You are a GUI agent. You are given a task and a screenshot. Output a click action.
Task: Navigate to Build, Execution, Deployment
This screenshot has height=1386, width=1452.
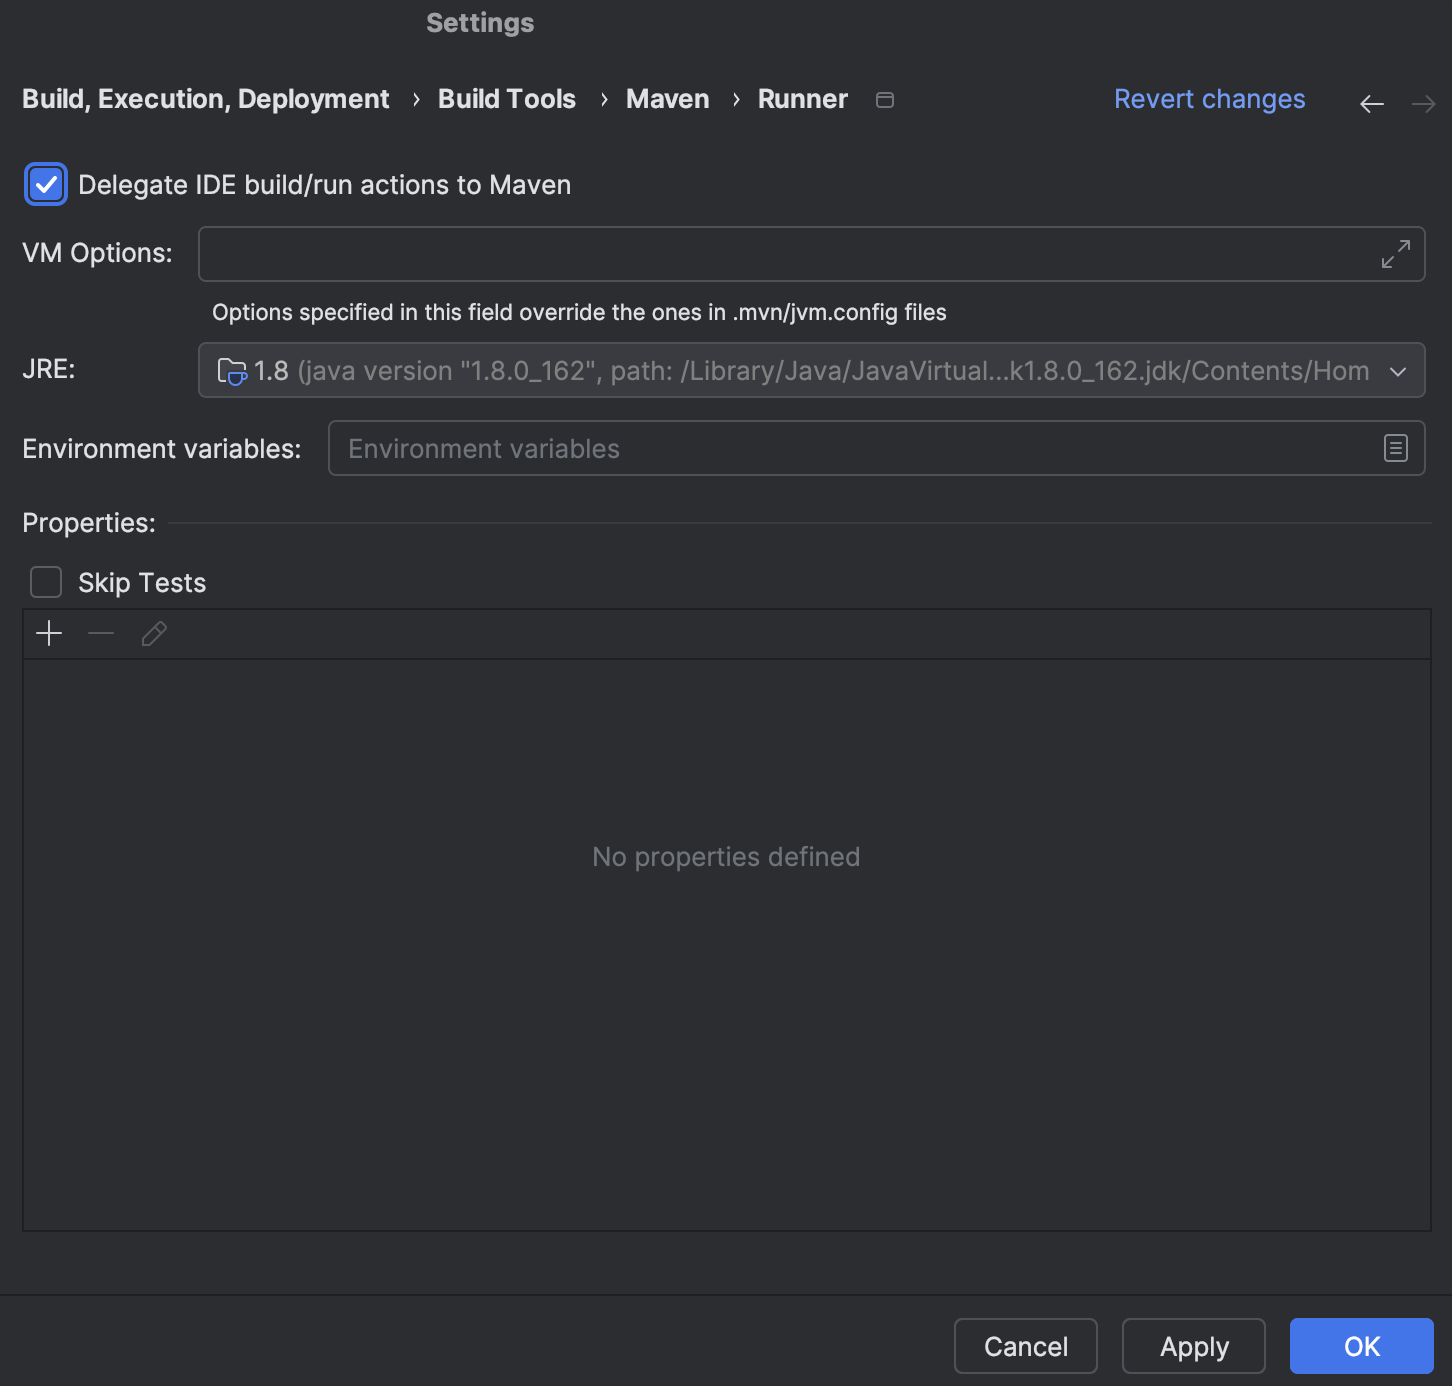click(205, 99)
